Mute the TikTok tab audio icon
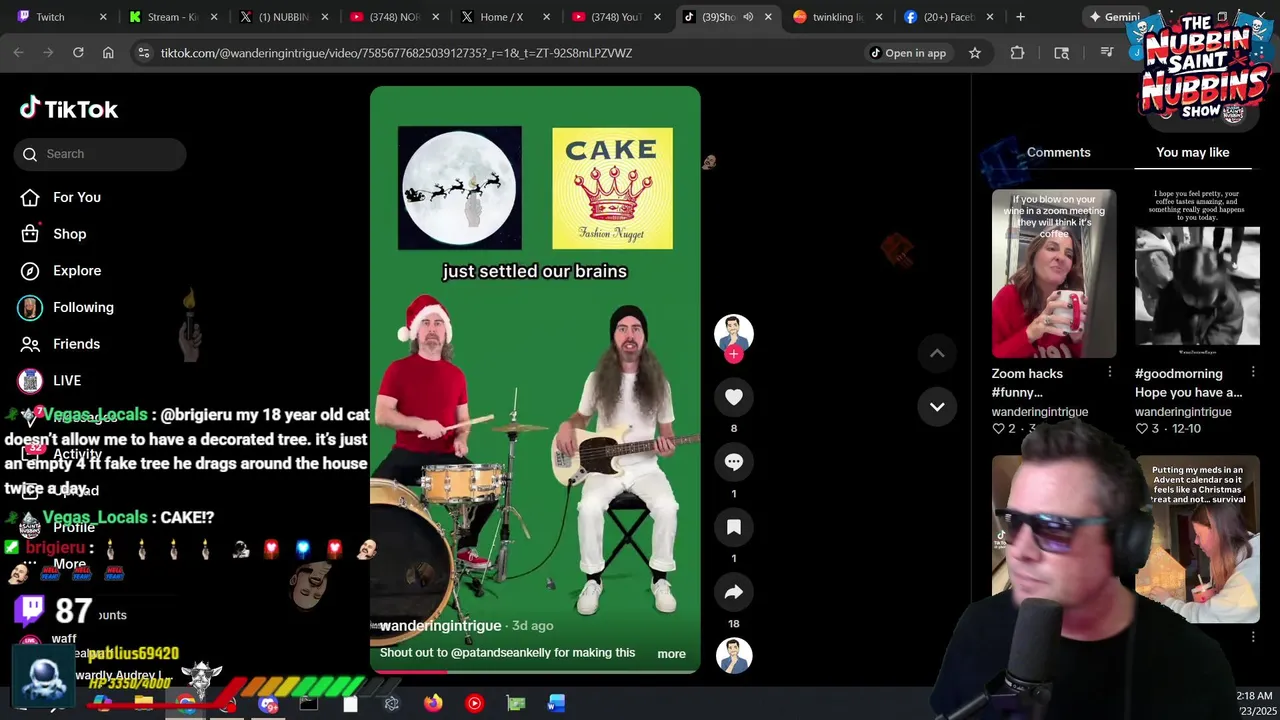Image resolution: width=1280 pixels, height=720 pixels. pyautogui.click(x=748, y=17)
